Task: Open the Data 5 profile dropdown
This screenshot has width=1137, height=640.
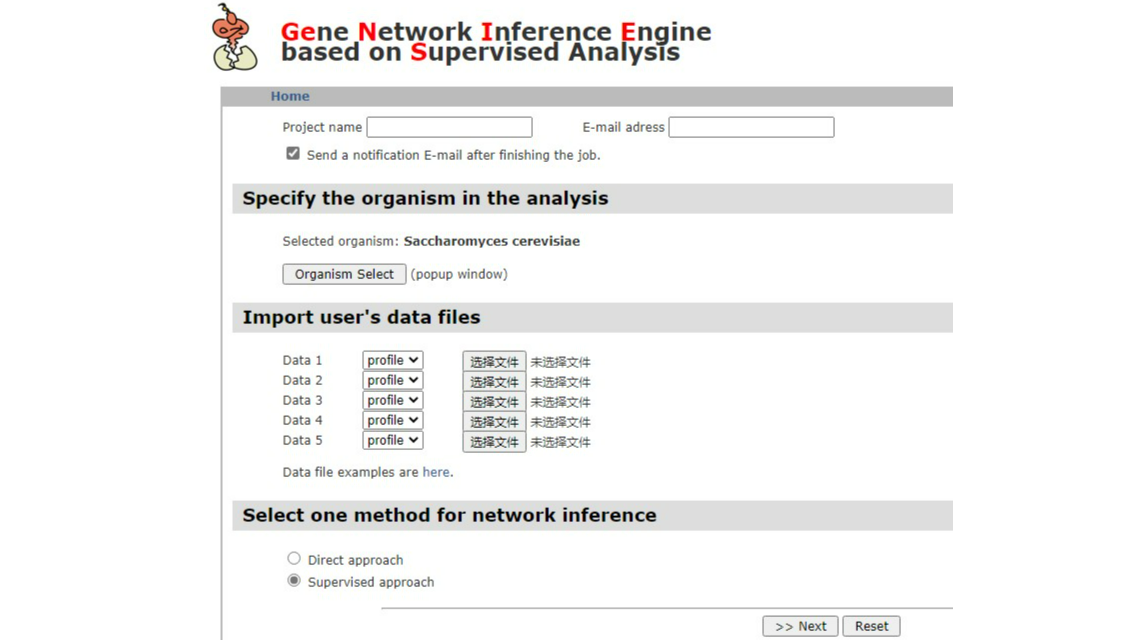Action: tap(393, 440)
